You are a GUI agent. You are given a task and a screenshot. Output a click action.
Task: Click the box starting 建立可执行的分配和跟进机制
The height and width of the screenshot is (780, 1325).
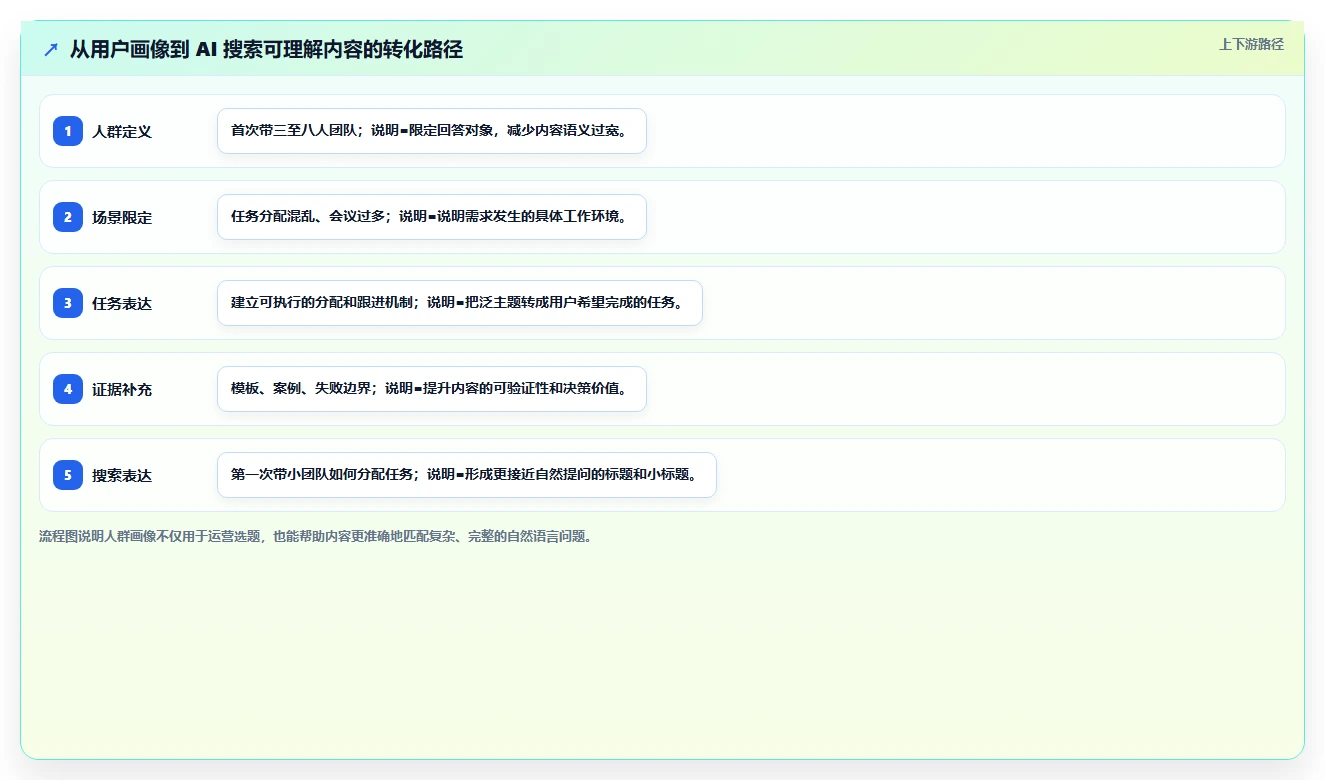pos(460,303)
